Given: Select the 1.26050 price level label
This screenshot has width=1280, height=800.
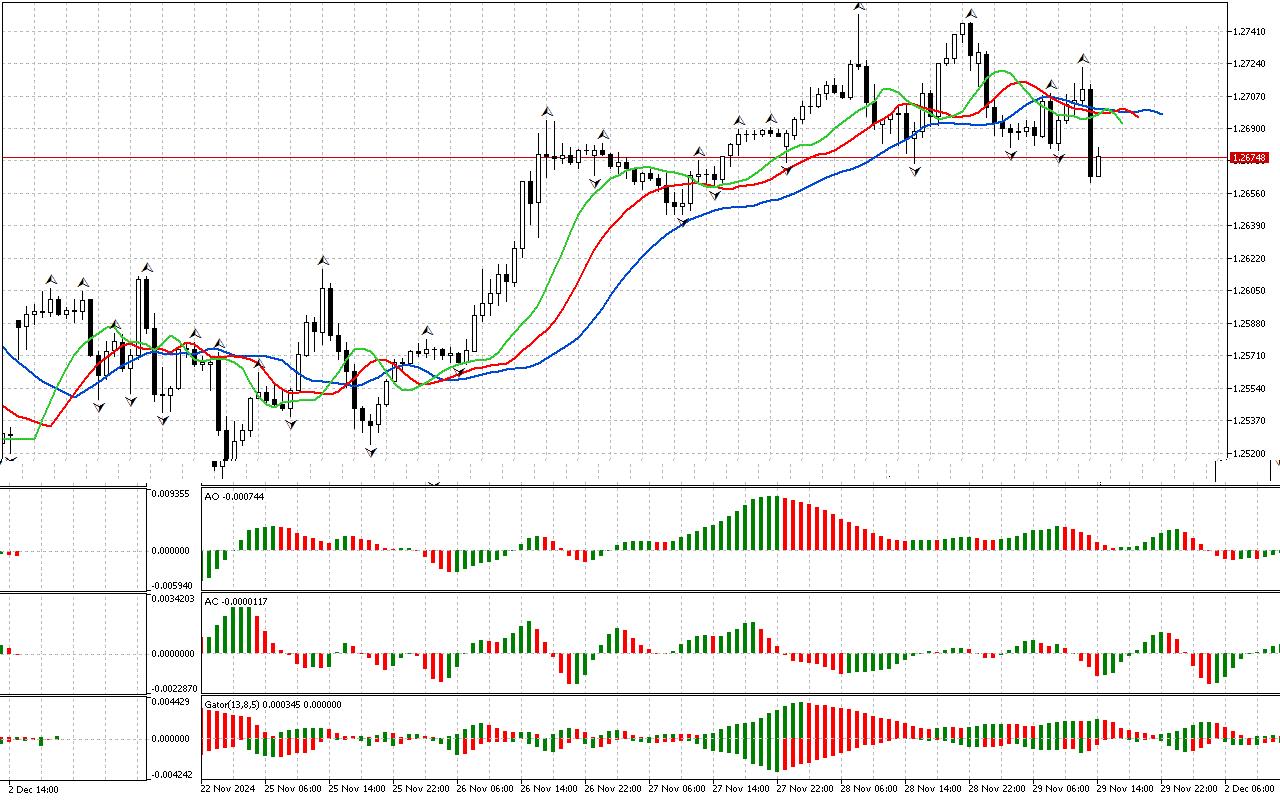Looking at the screenshot, I should [x=1251, y=291].
